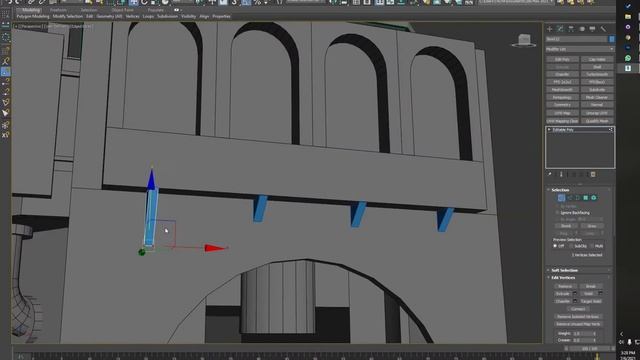
Task: Open the Utilities tab in command panel
Action: click(603, 29)
